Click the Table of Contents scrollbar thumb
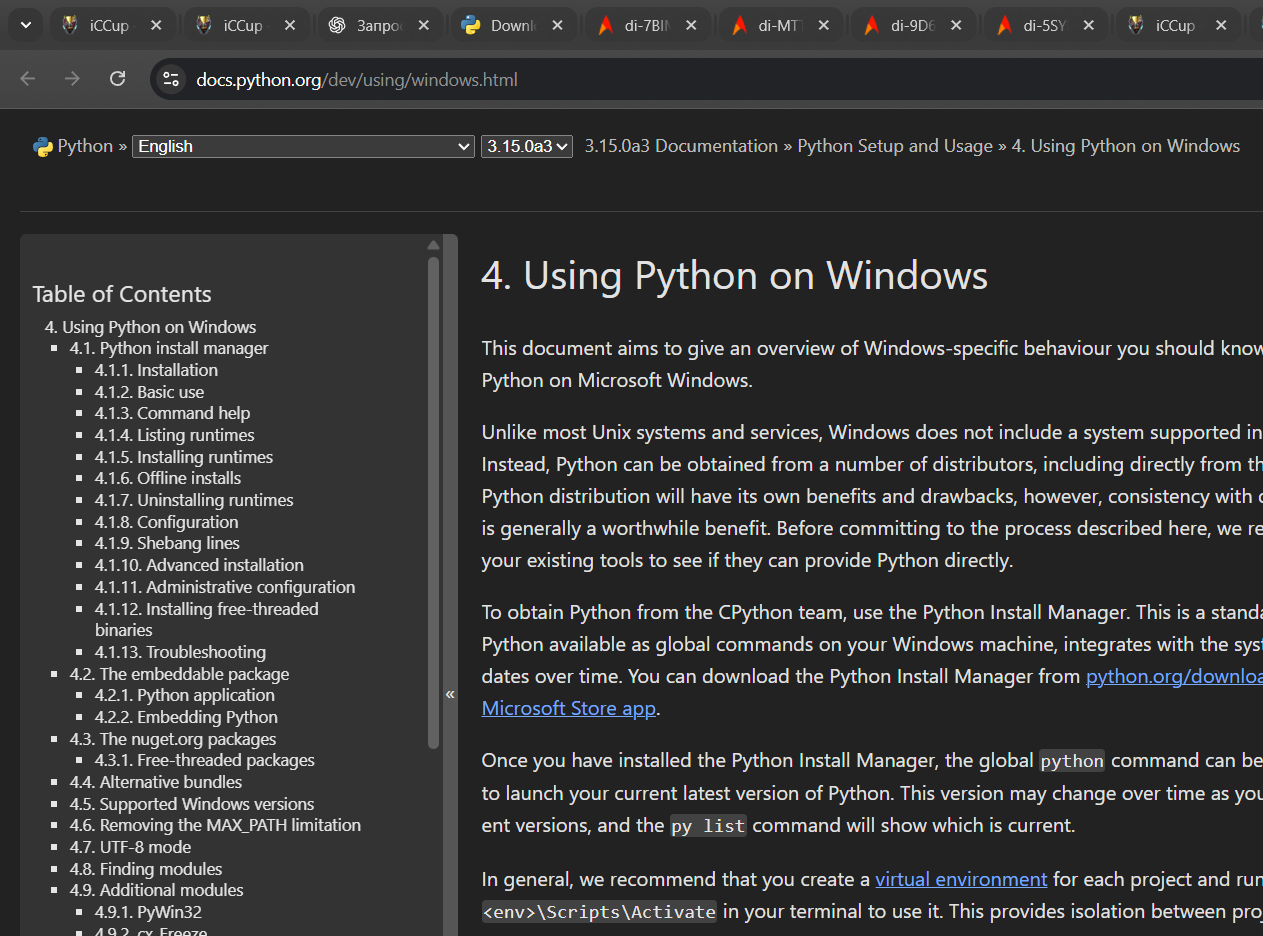Screen dimensions: 1263x936 (433, 500)
